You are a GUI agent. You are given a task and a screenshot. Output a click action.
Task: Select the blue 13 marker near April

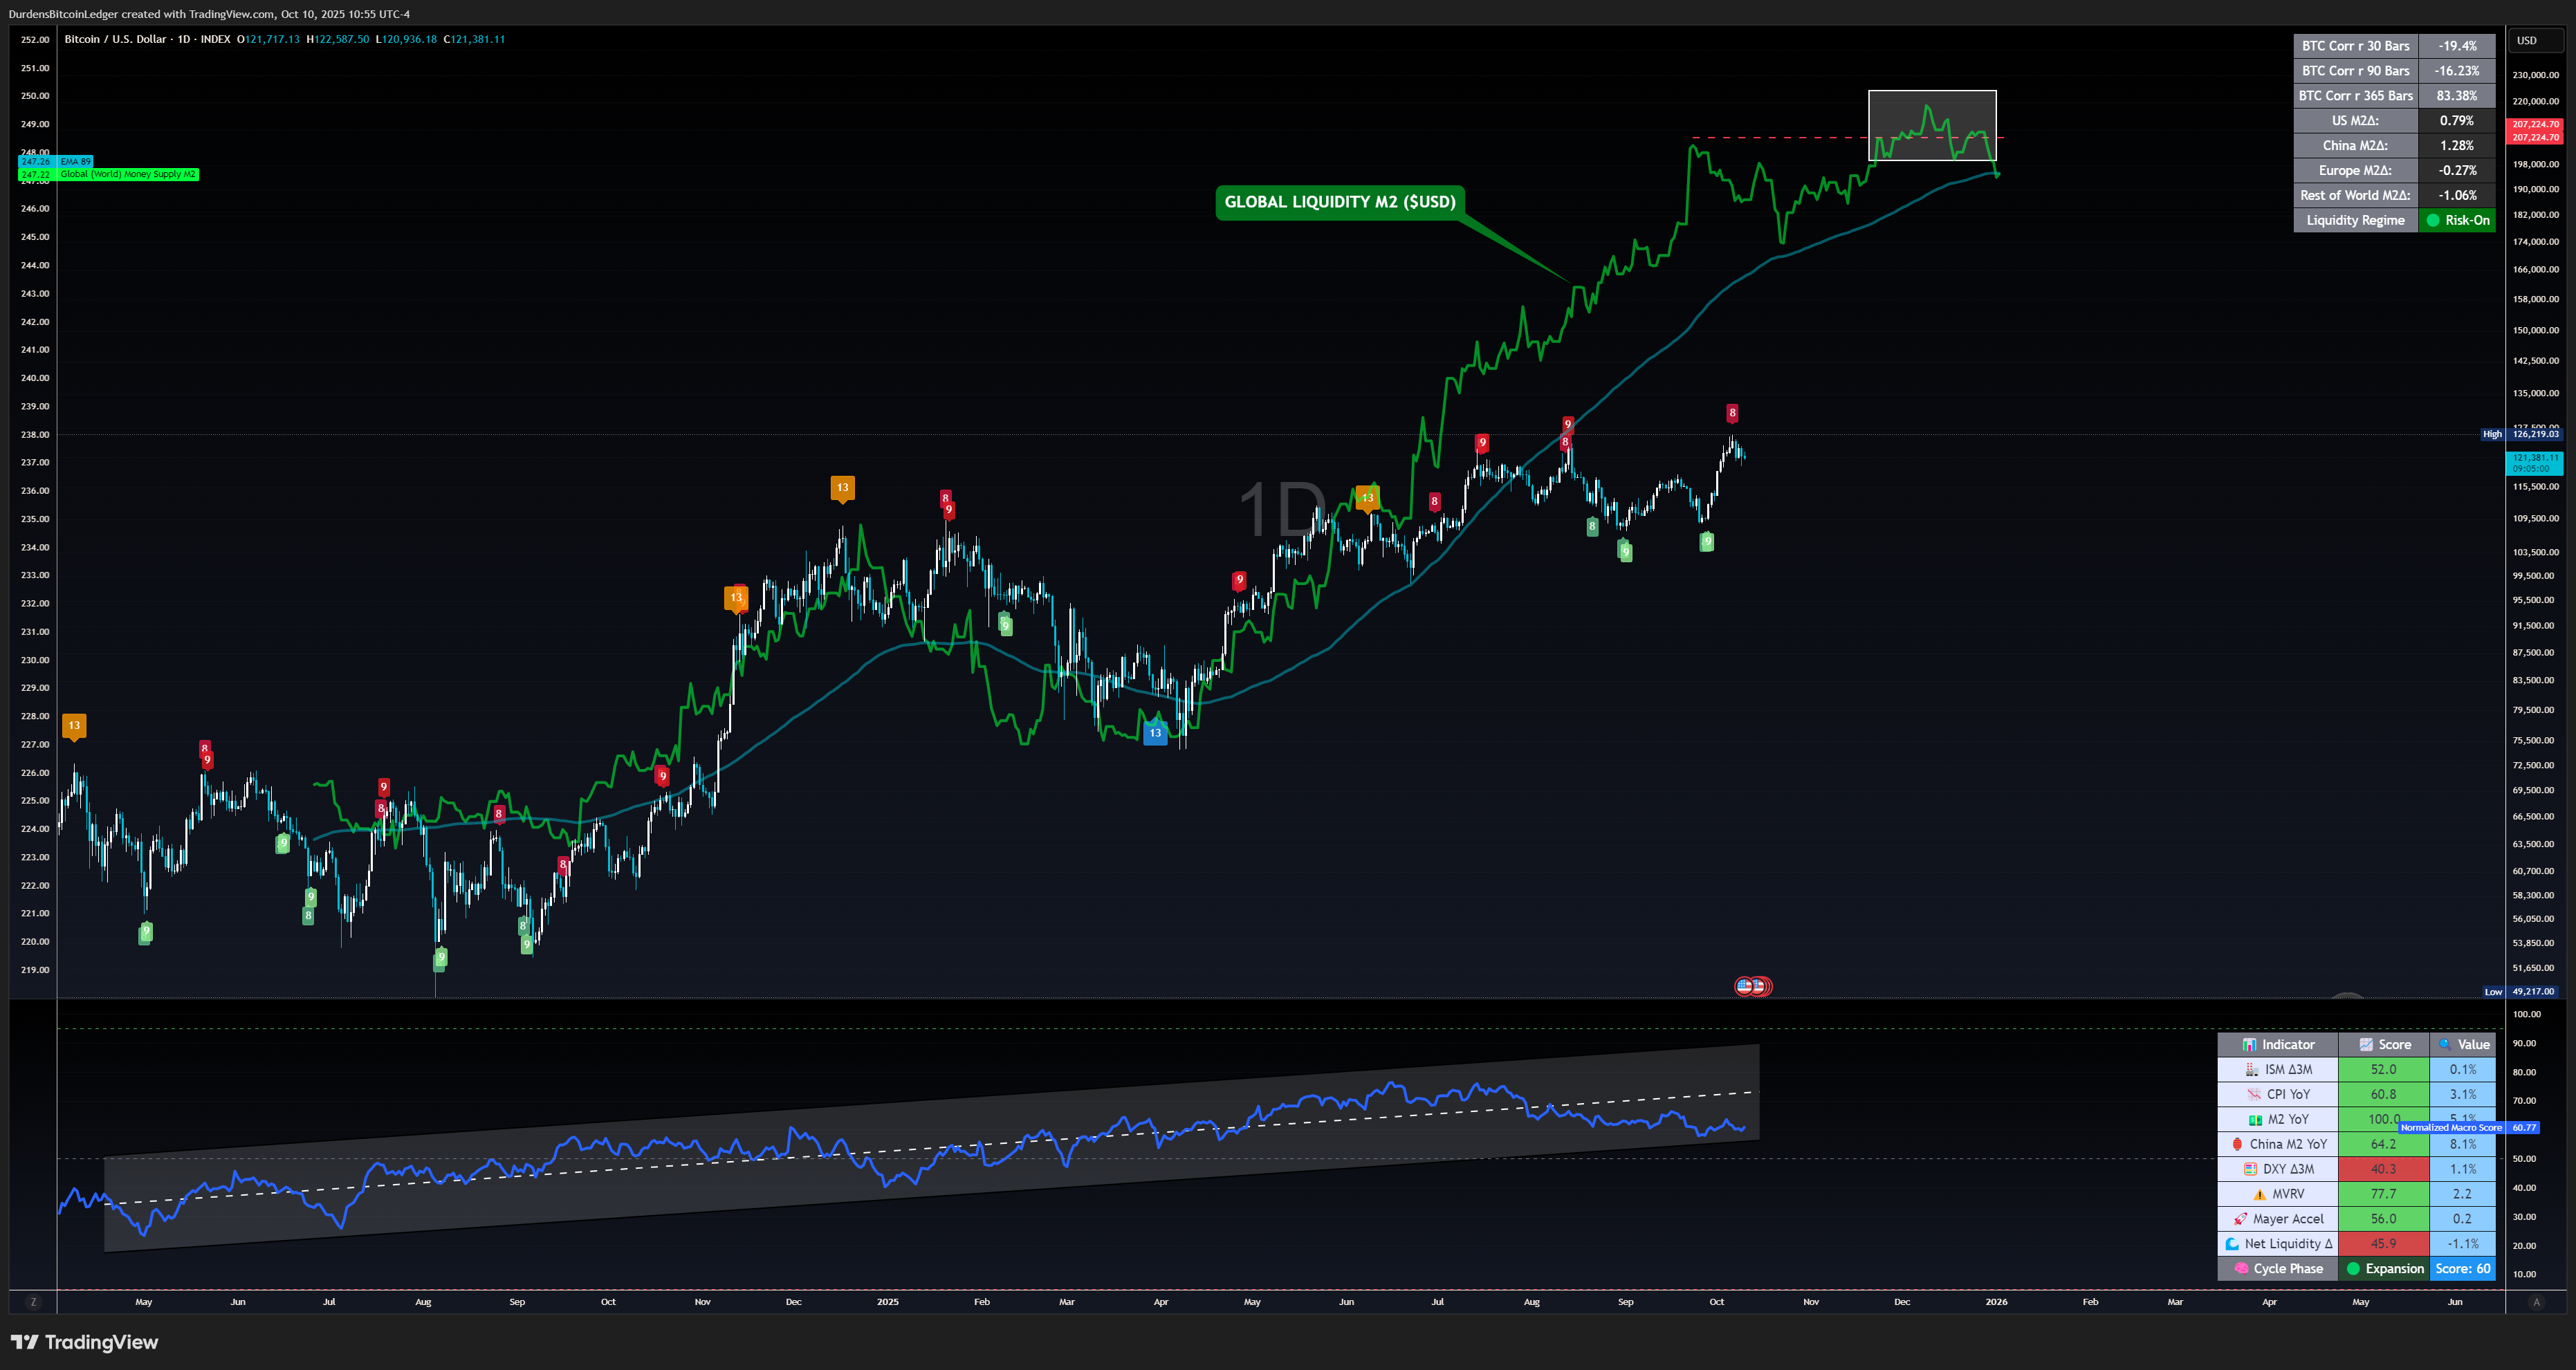(1155, 733)
